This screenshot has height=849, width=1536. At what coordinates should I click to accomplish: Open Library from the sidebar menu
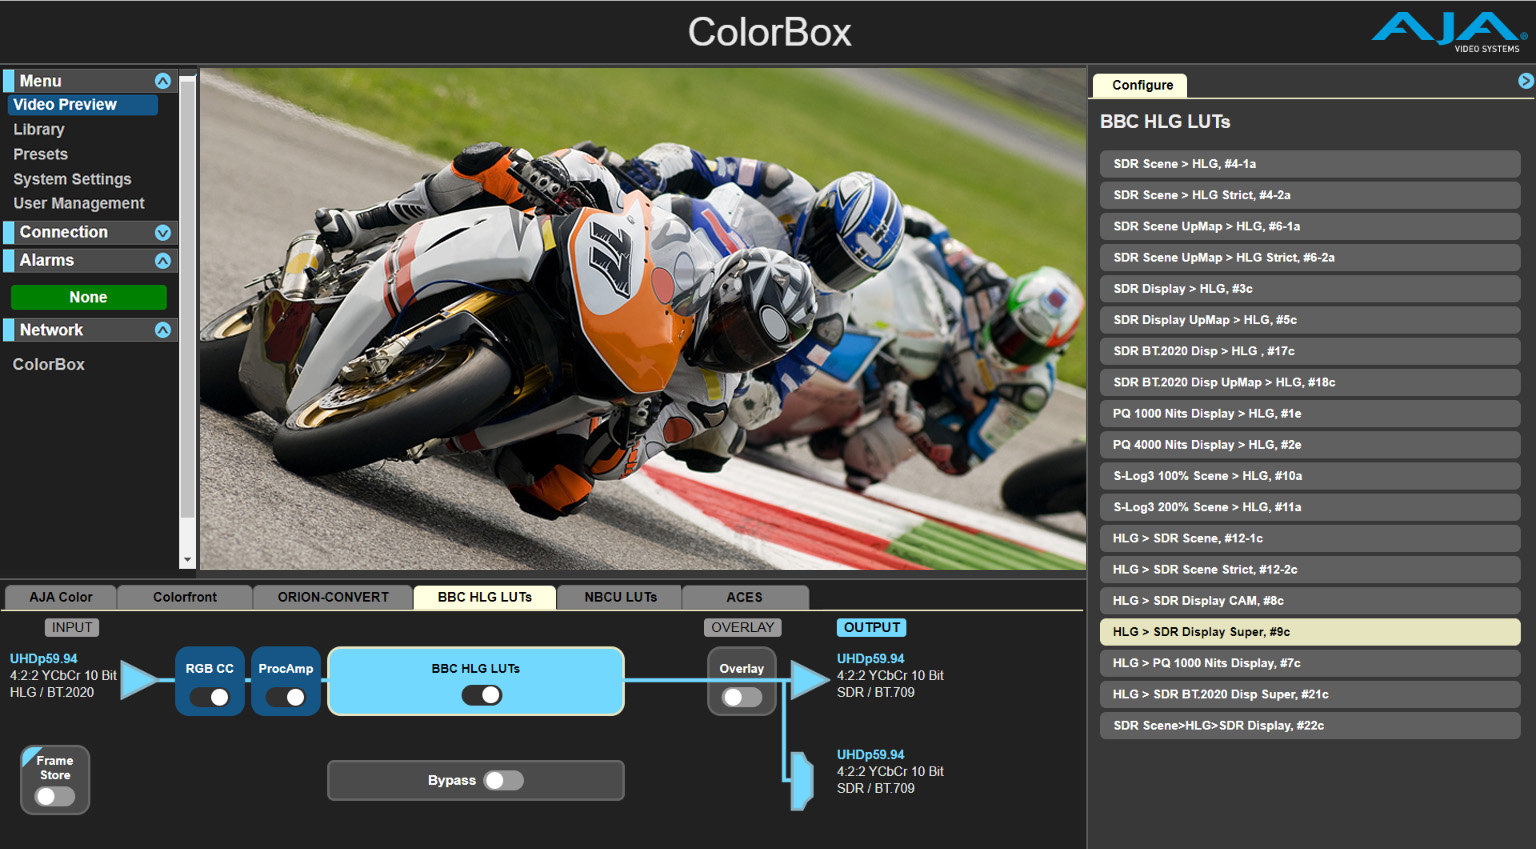tap(39, 129)
